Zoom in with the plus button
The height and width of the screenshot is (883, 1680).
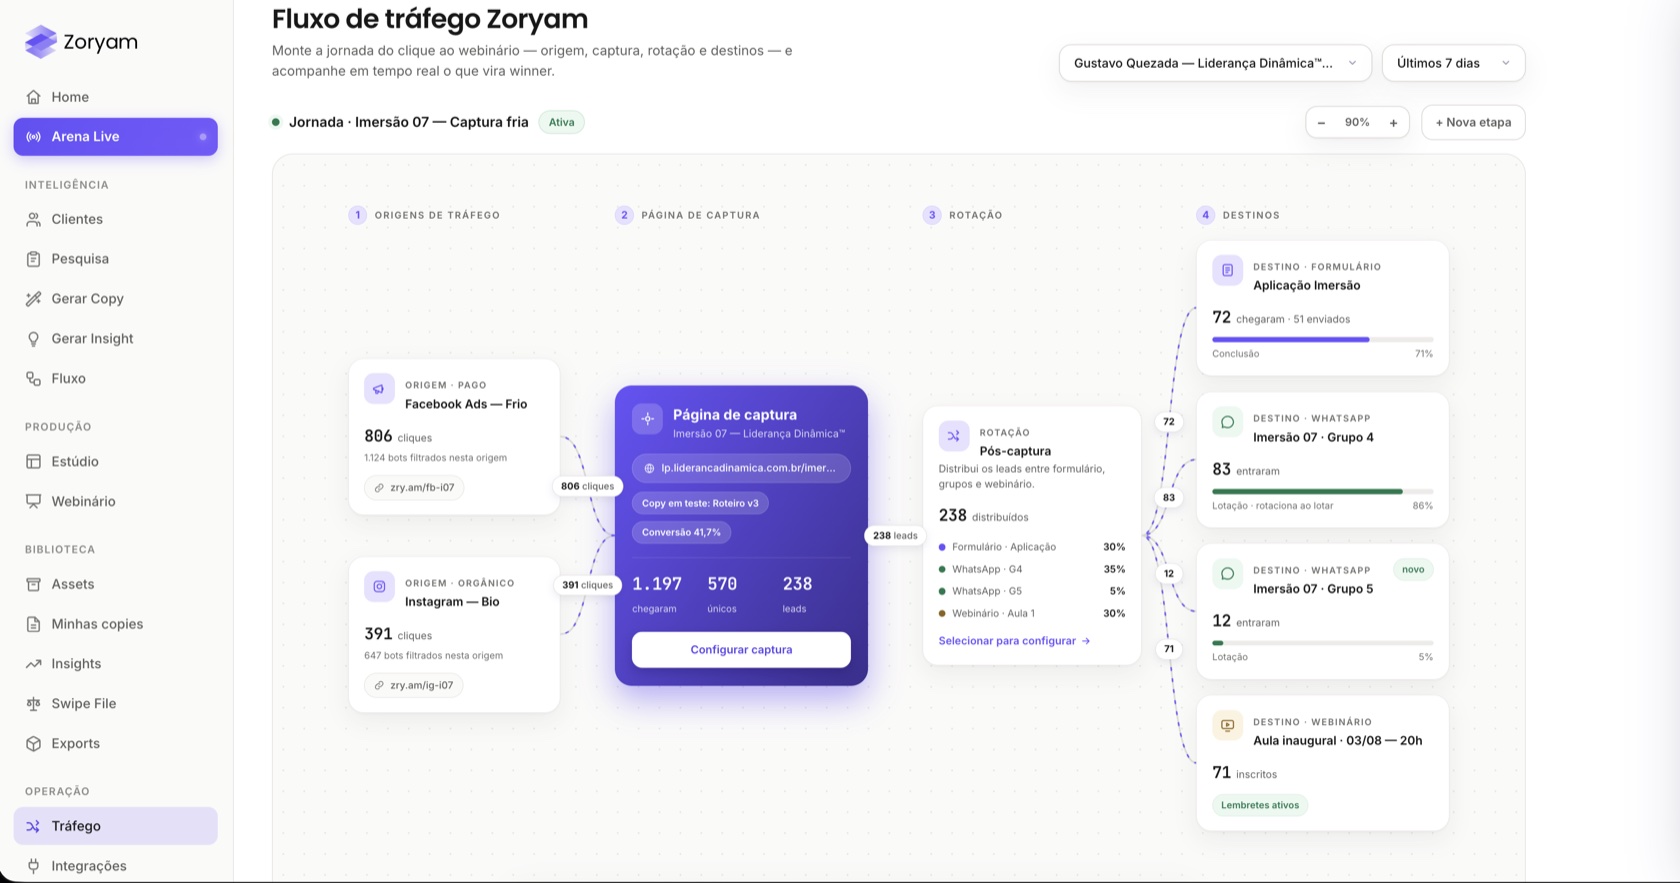1393,123
